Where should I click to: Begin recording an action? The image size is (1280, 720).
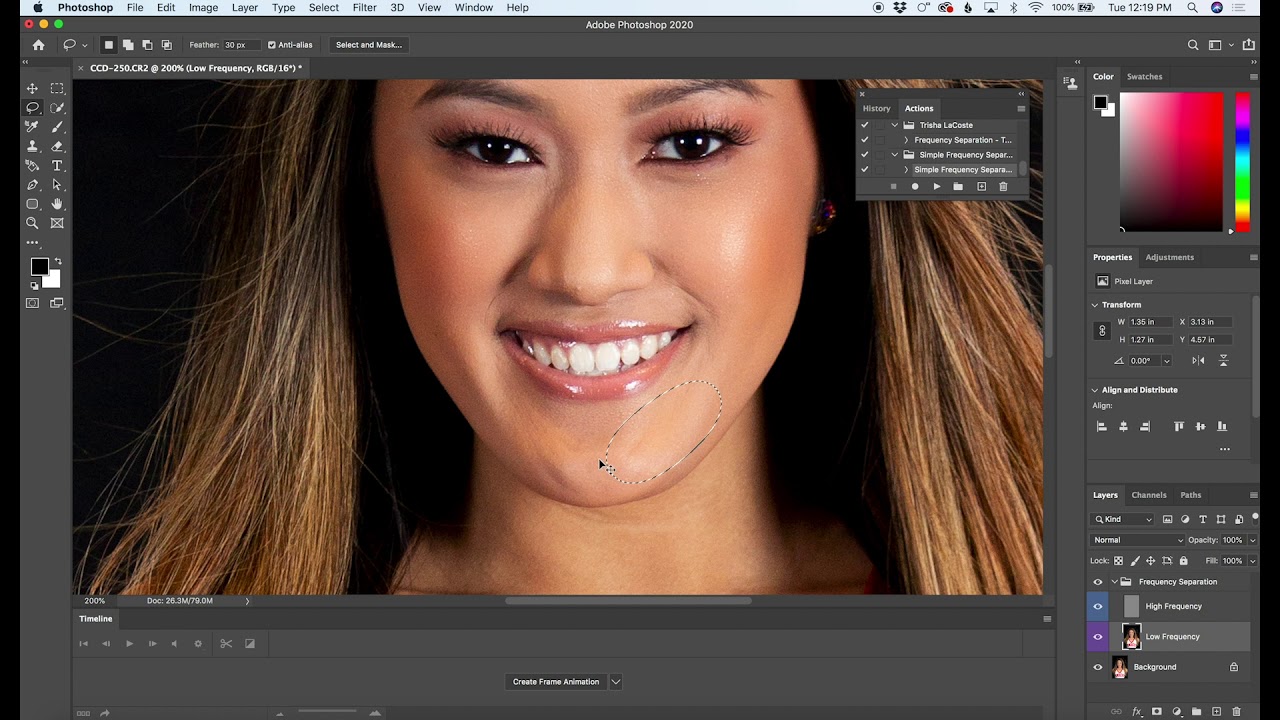coord(915,187)
